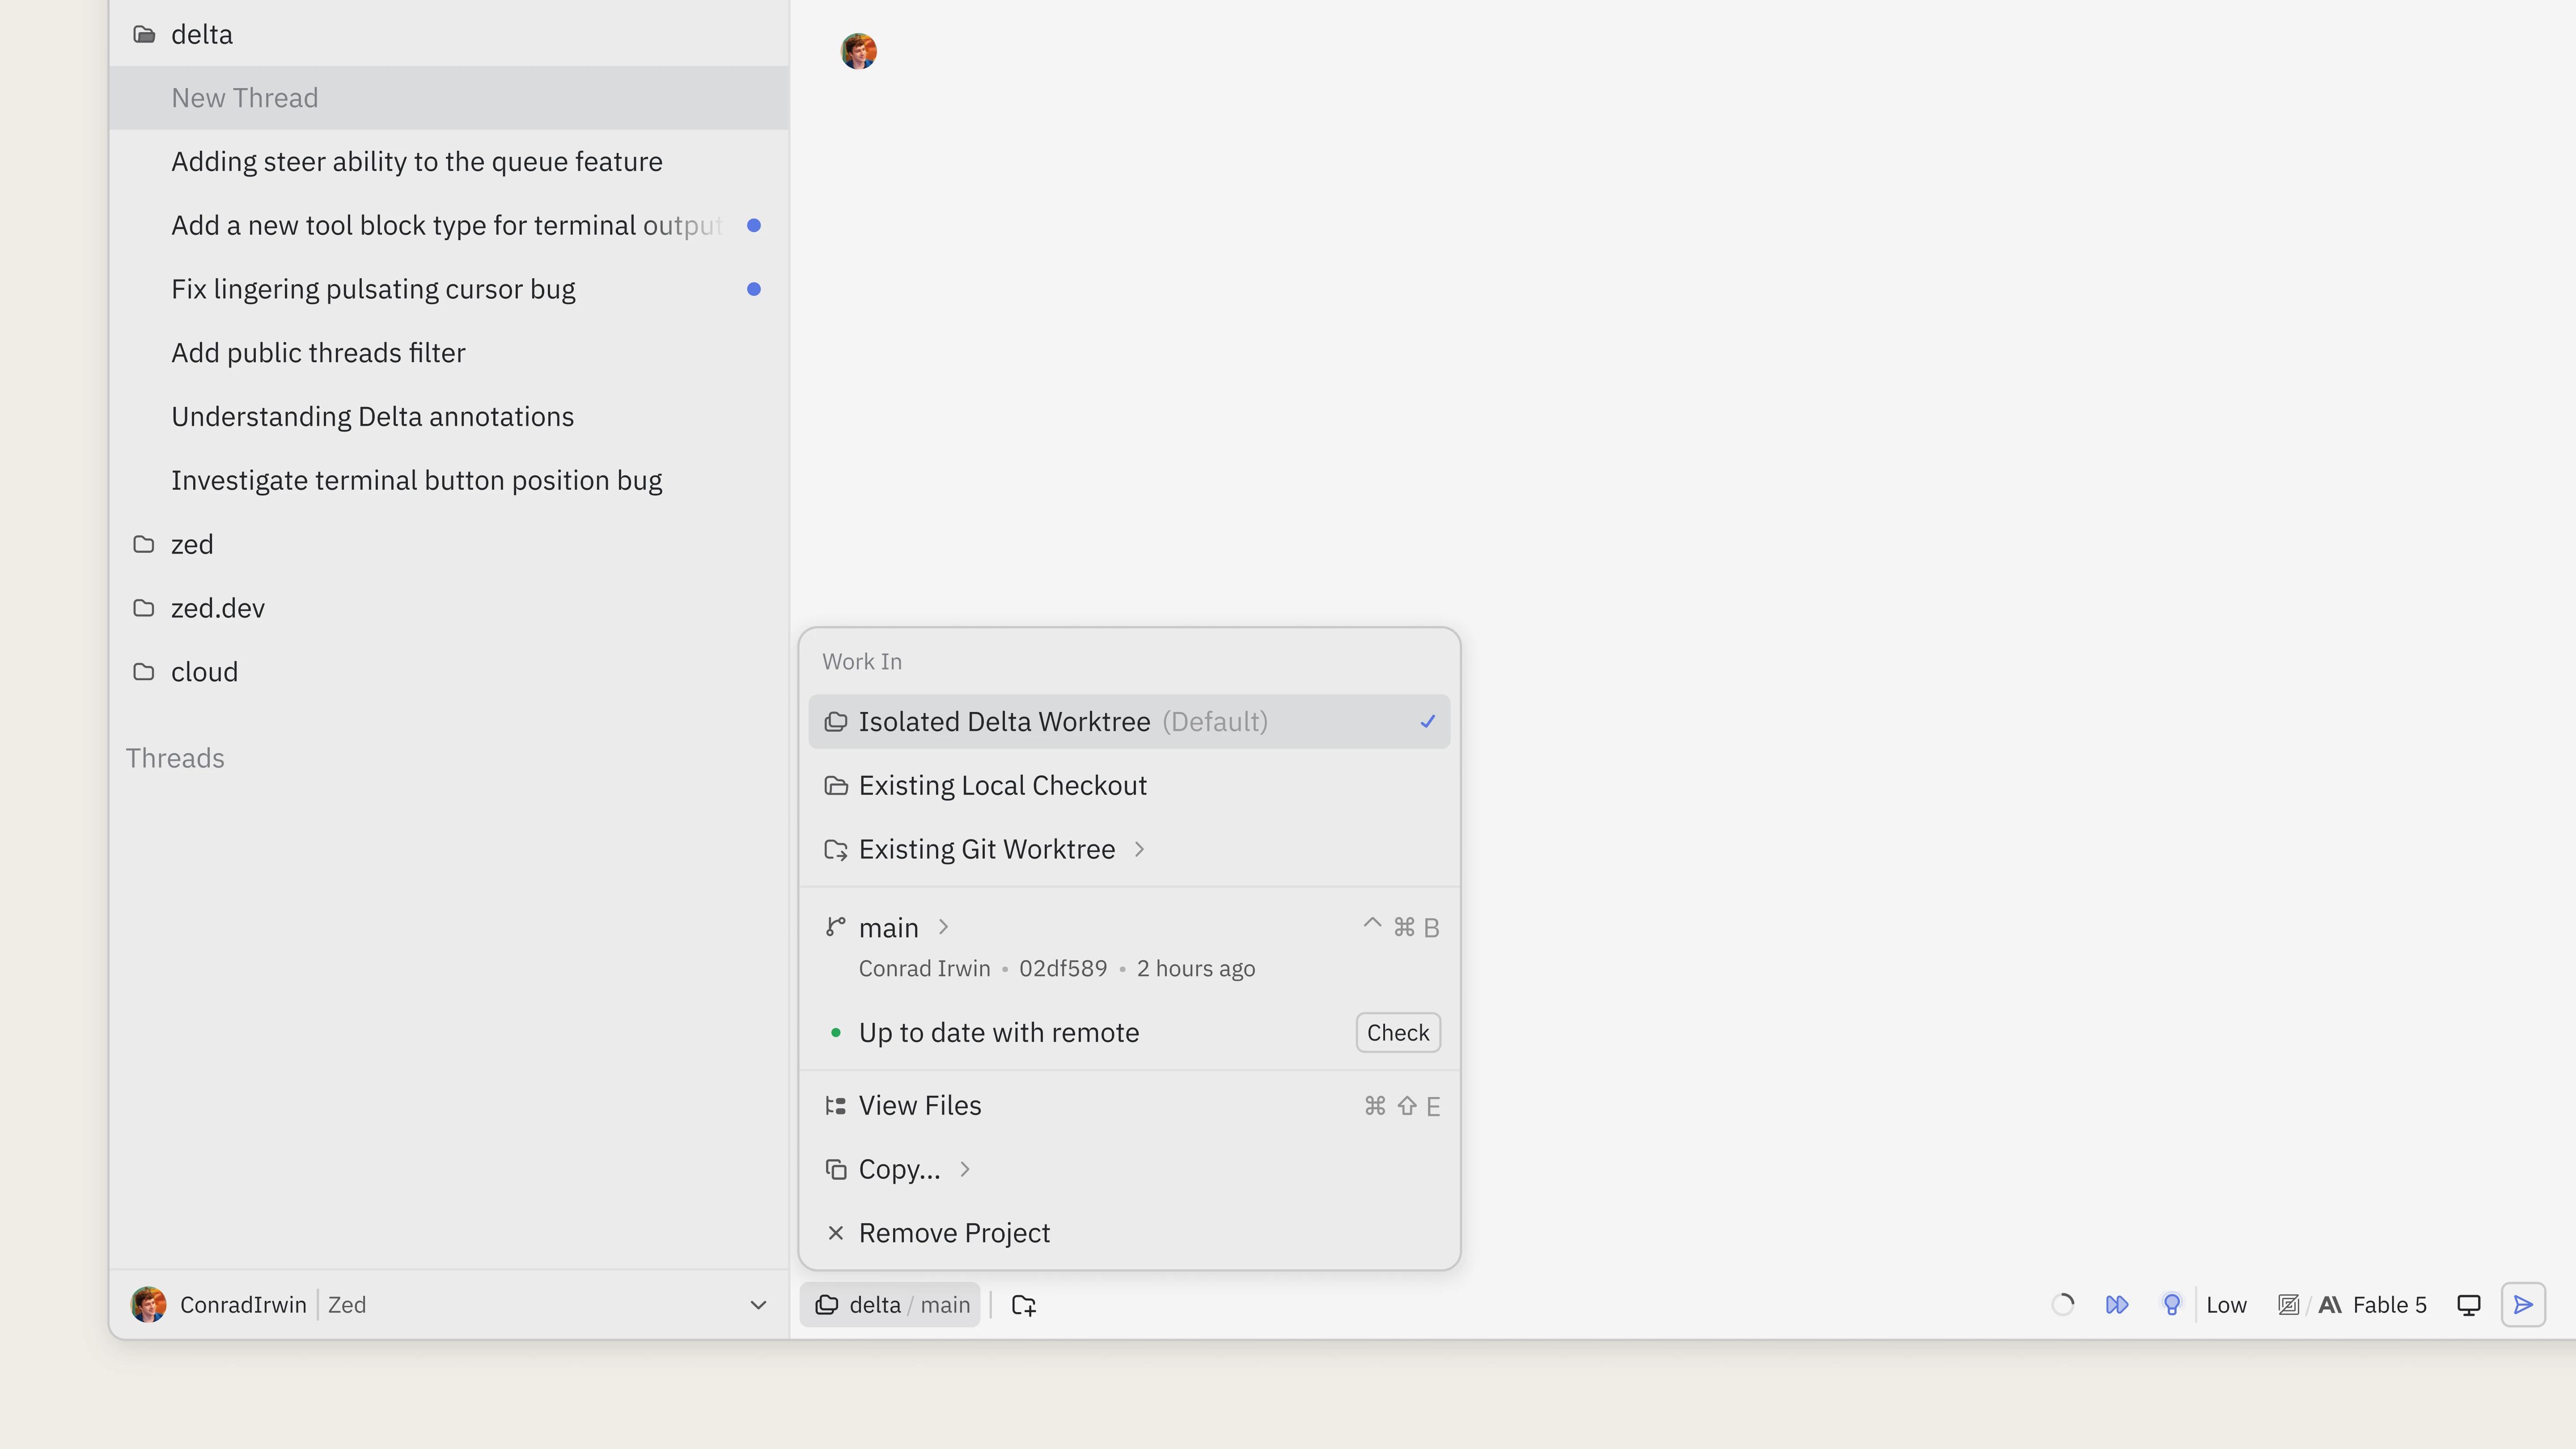
Task: Click commit hash 02df589
Action: pos(1063,969)
